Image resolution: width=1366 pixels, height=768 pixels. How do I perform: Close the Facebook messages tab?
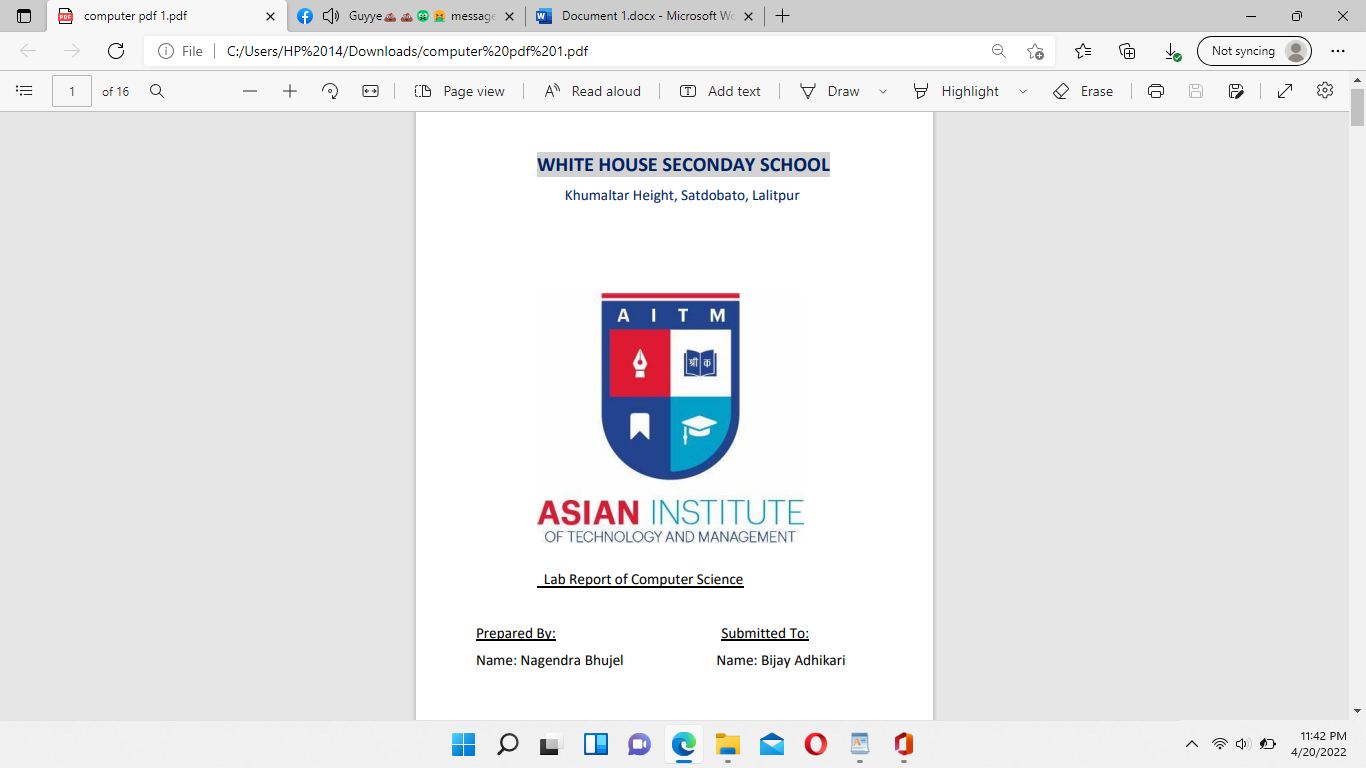click(x=509, y=16)
